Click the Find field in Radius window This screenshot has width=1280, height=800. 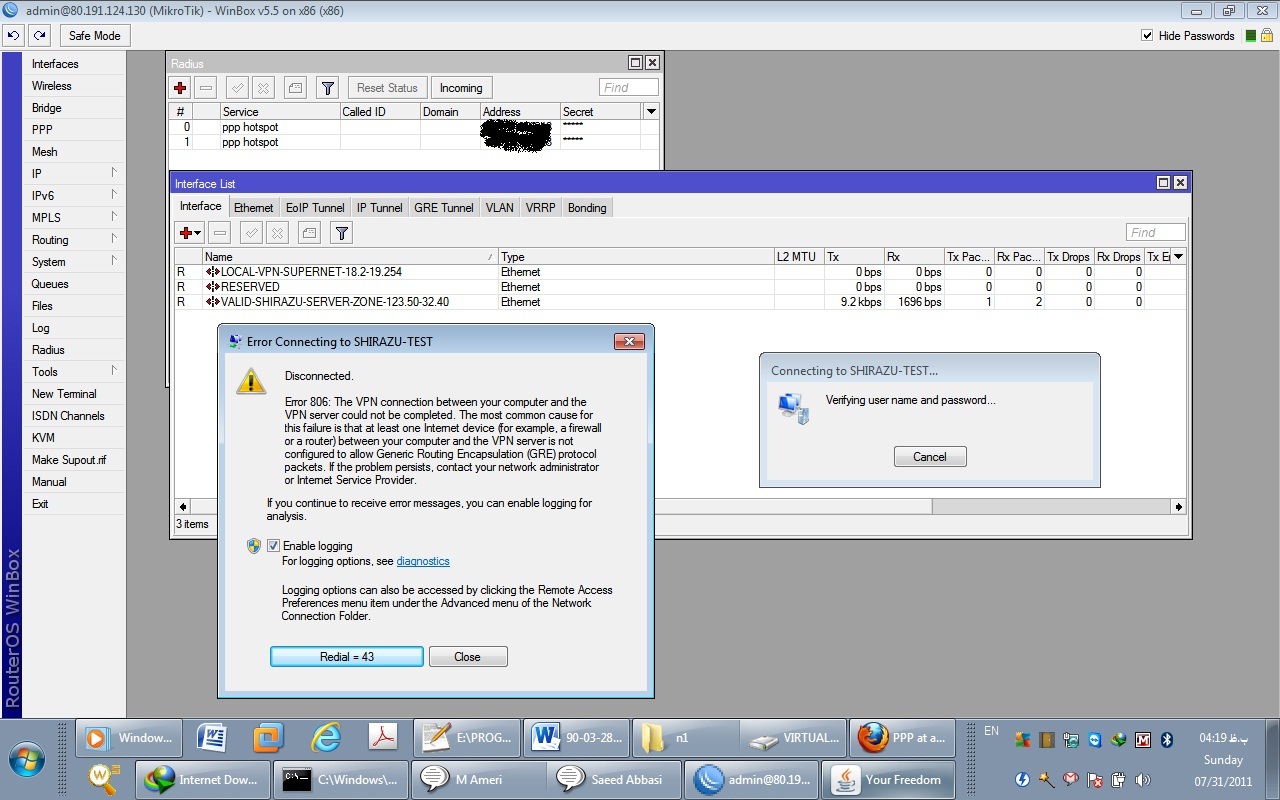[629, 88]
